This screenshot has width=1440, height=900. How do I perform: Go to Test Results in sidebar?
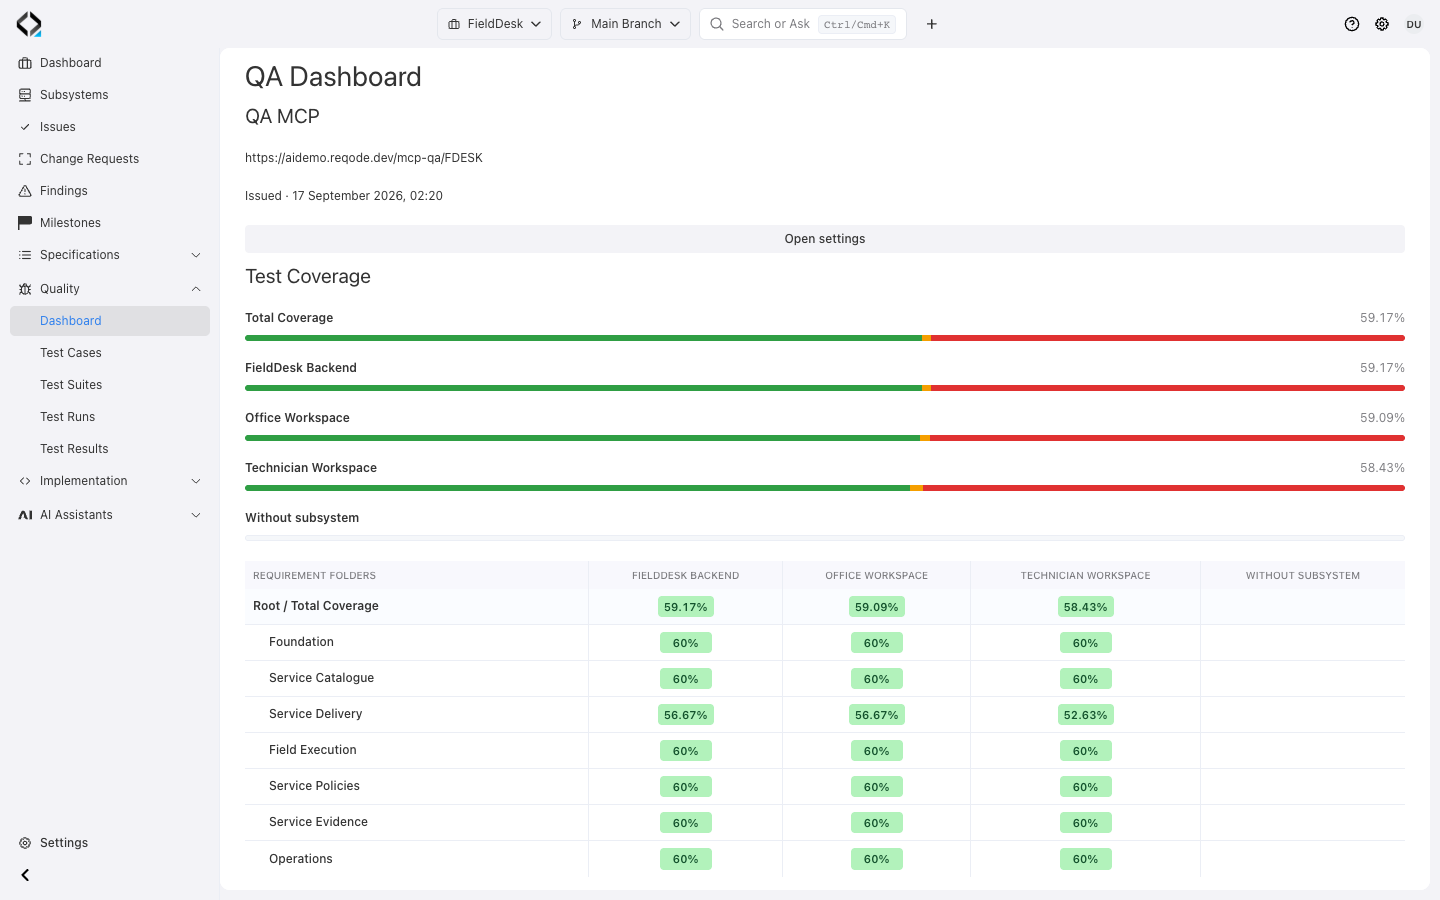click(110, 449)
